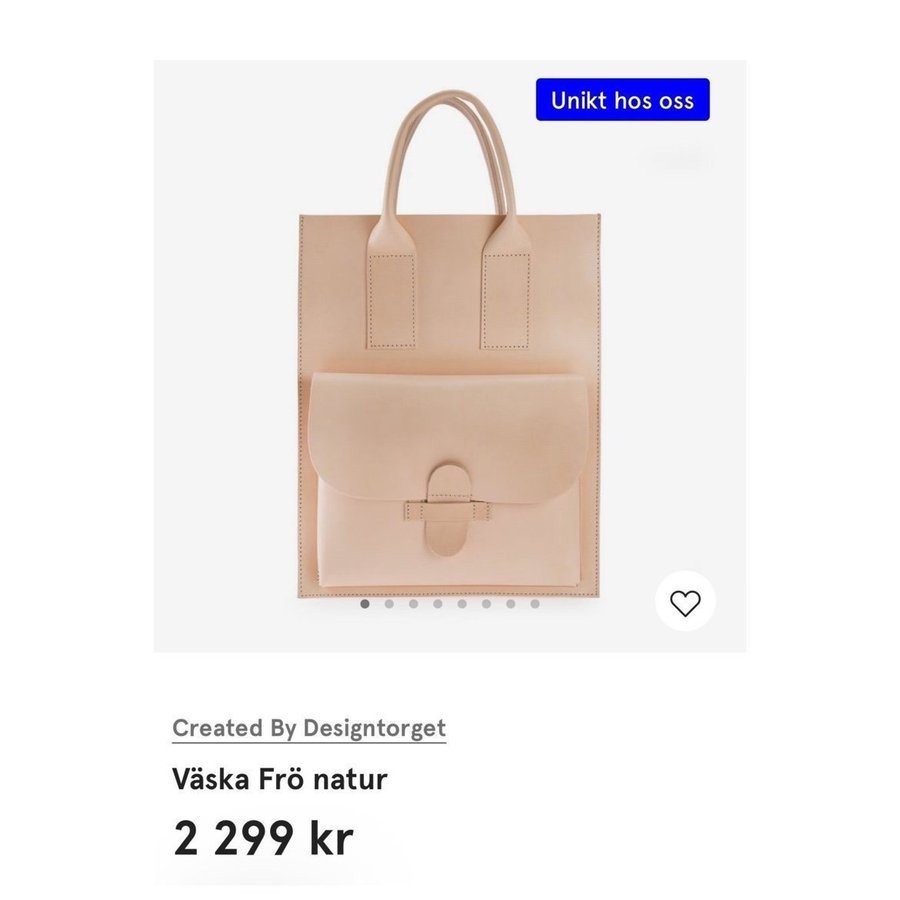The image size is (900, 900).
Task: Select the fourth carousel dot
Action: pos(438,604)
